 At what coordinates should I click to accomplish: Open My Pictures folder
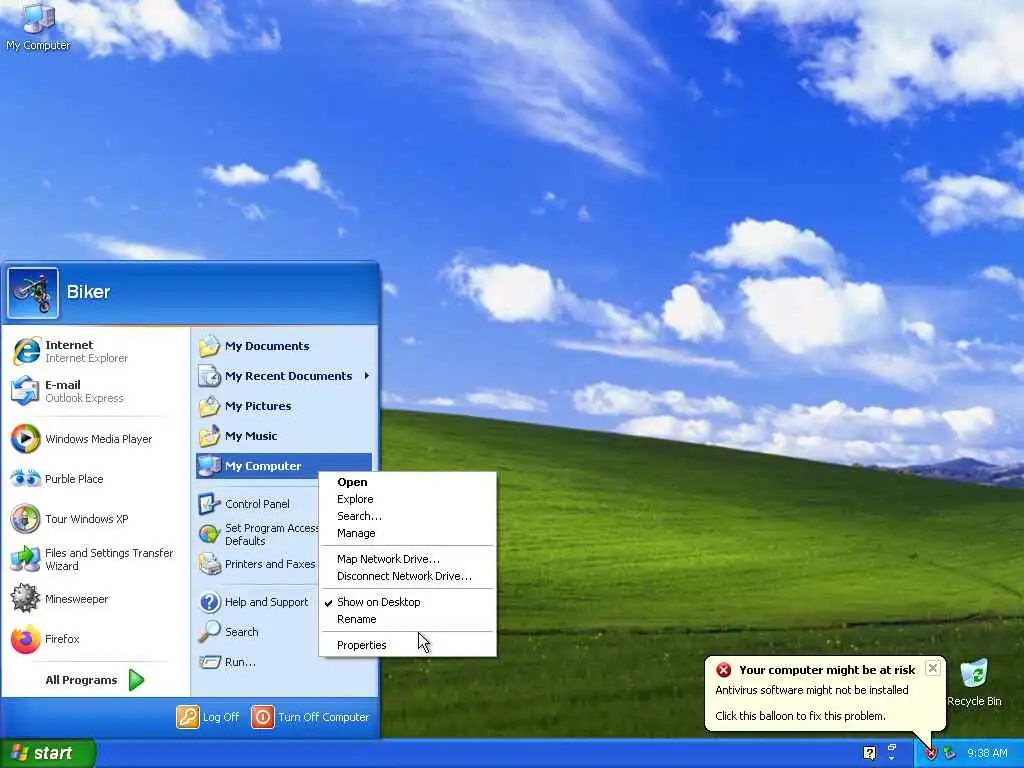pos(283,406)
